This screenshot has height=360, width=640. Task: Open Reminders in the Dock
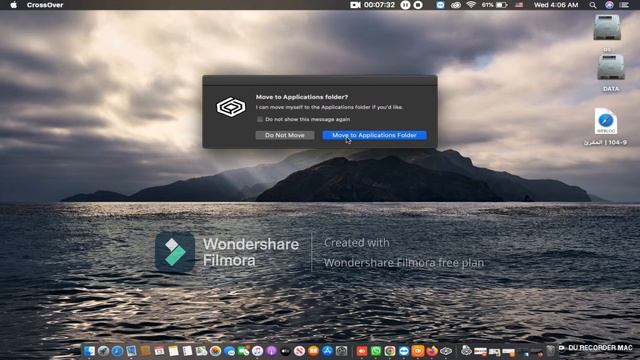pyautogui.click(x=187, y=351)
